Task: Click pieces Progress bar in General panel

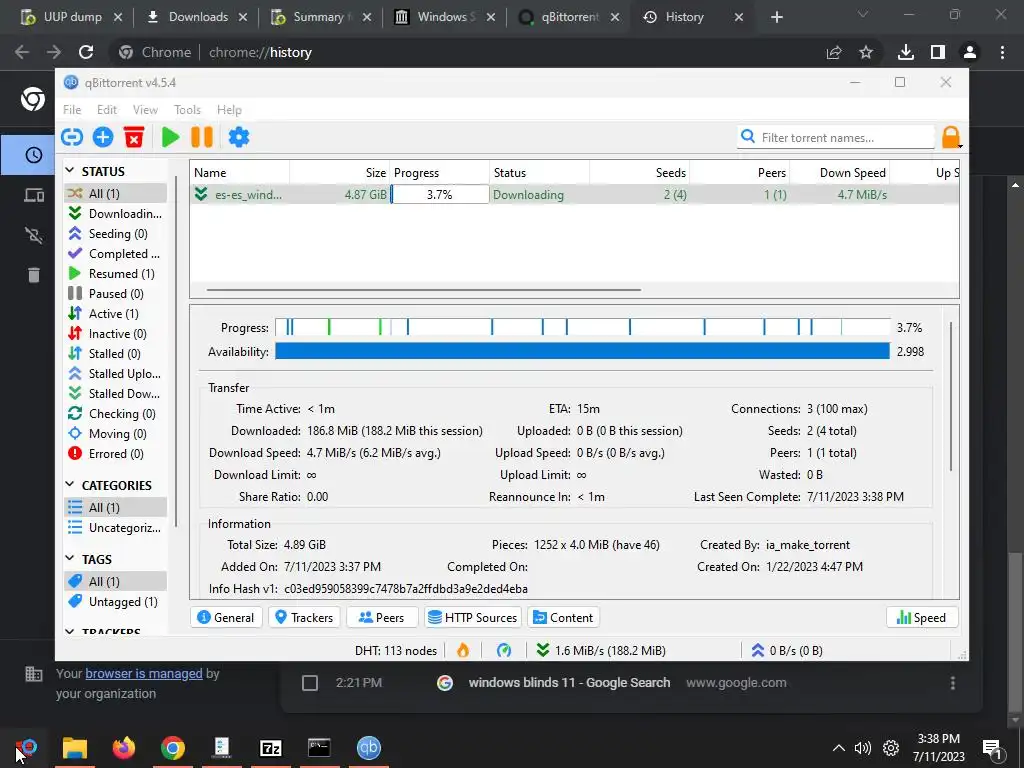Action: (583, 327)
